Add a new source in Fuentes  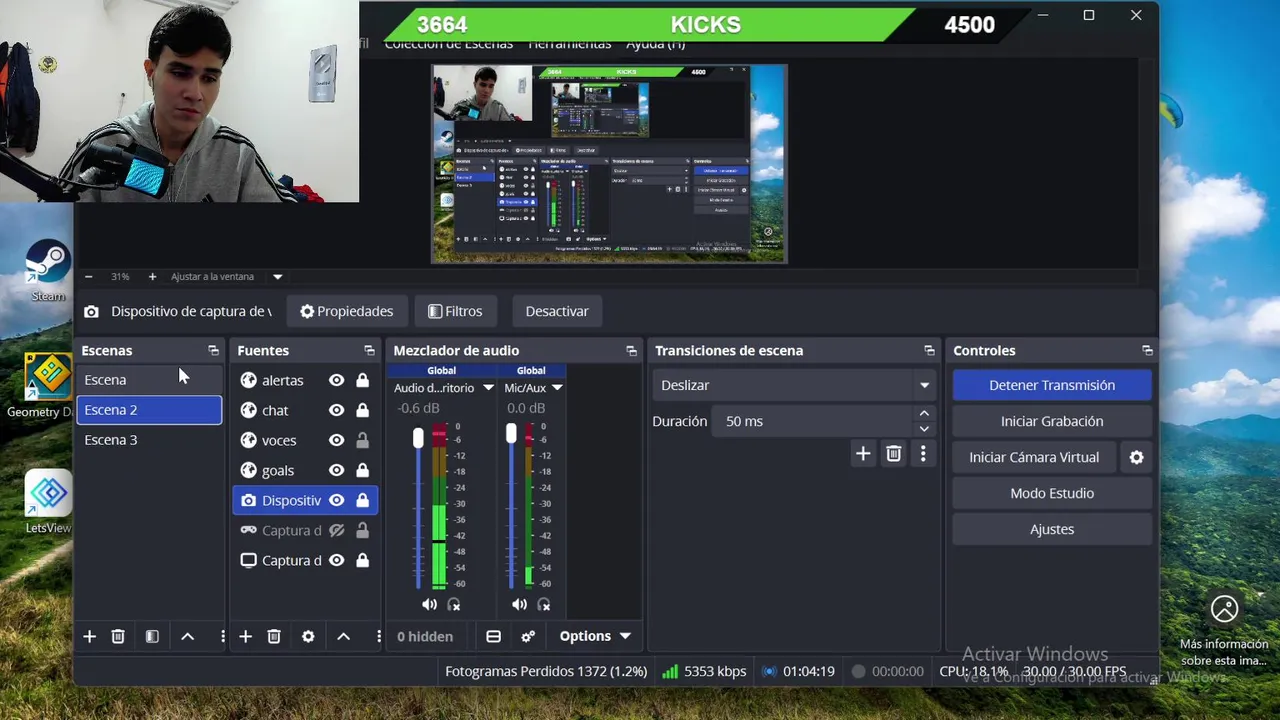[x=245, y=636]
